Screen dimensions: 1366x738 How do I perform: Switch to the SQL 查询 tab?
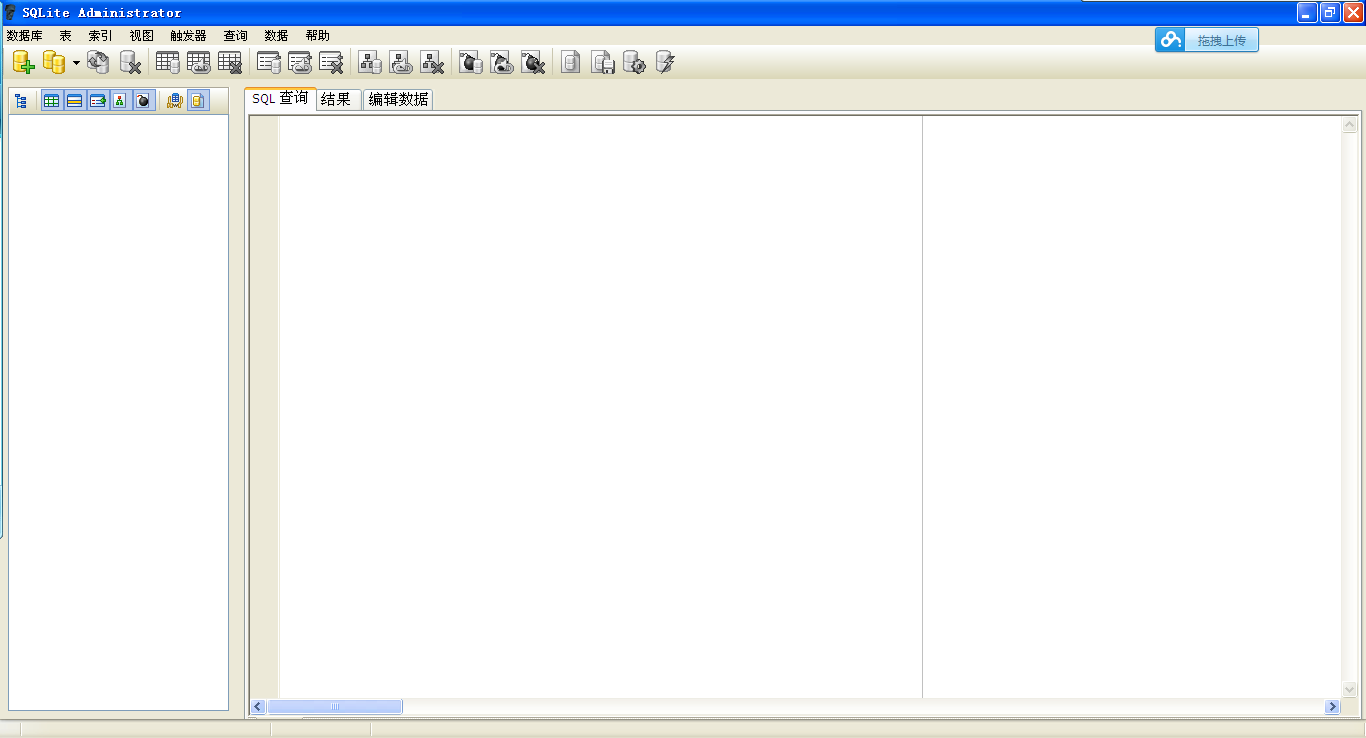point(280,98)
